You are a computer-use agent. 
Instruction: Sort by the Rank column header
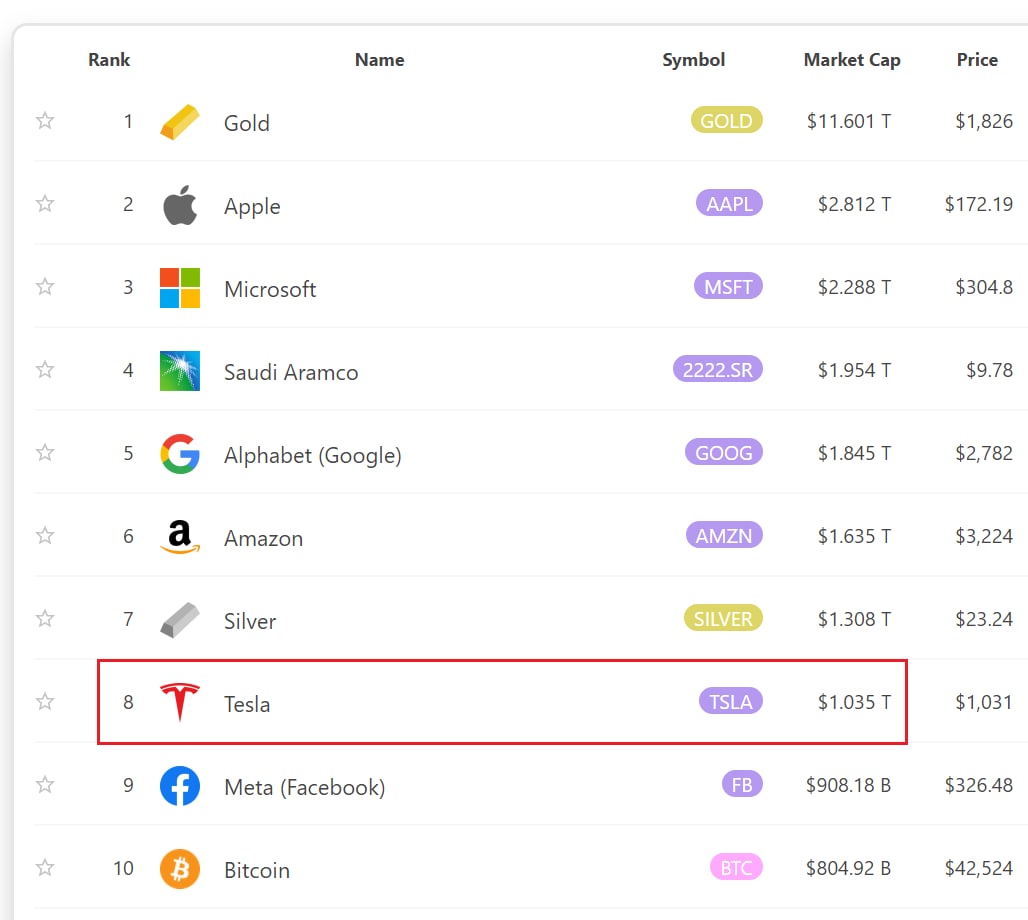pos(109,60)
